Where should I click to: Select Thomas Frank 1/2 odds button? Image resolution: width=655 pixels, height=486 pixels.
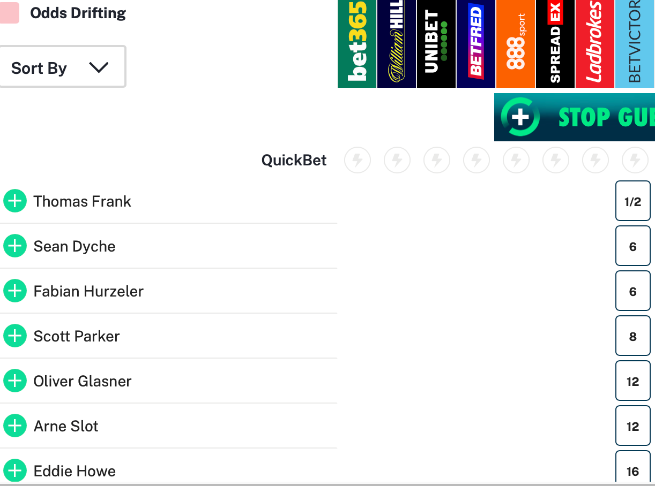(x=633, y=201)
